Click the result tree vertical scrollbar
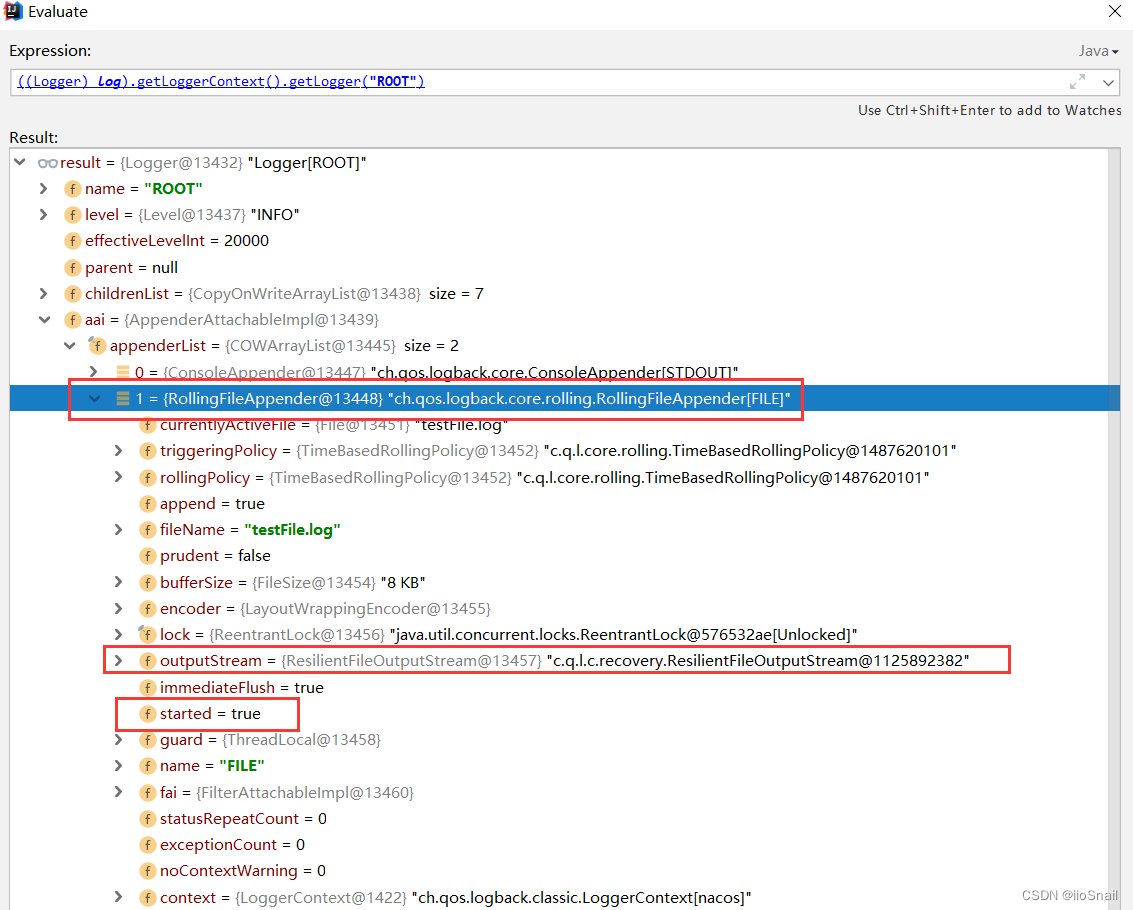The width and height of the screenshot is (1133, 910). point(1114,529)
